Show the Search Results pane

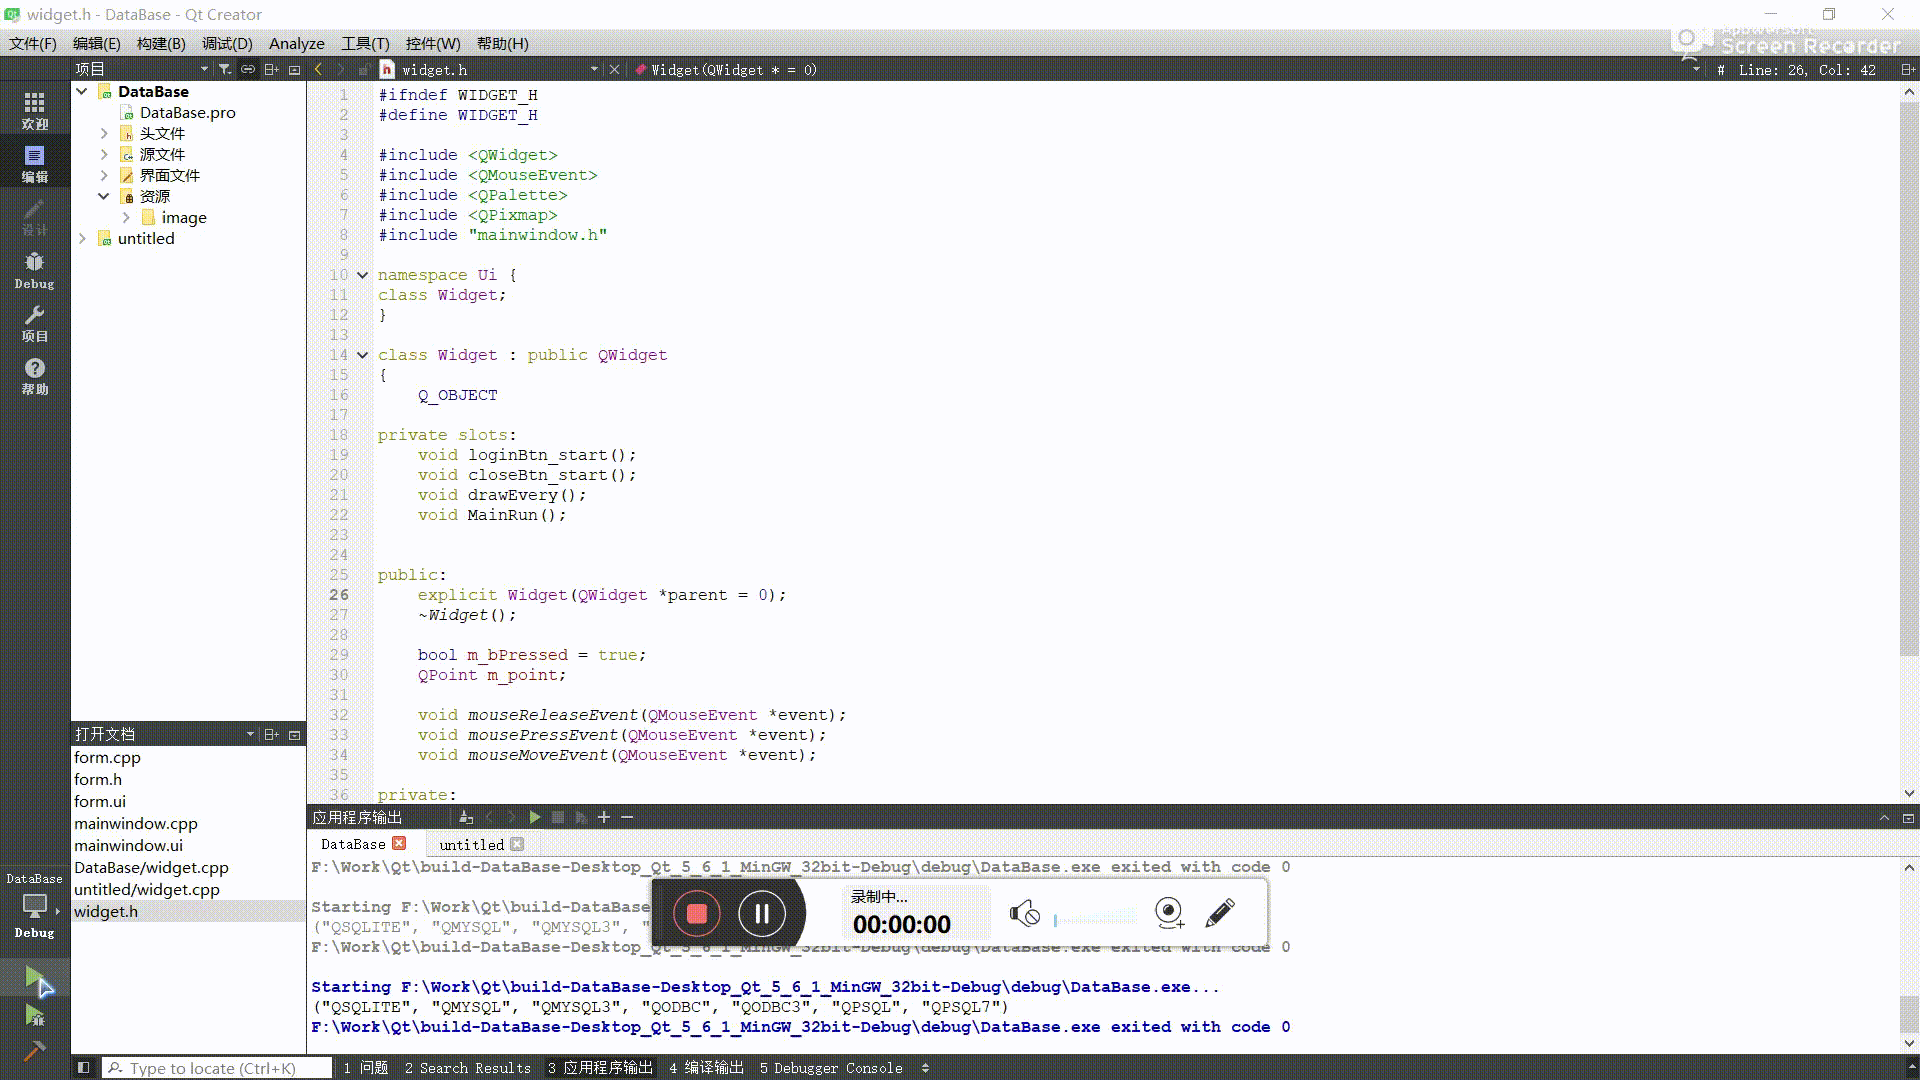coord(468,1068)
